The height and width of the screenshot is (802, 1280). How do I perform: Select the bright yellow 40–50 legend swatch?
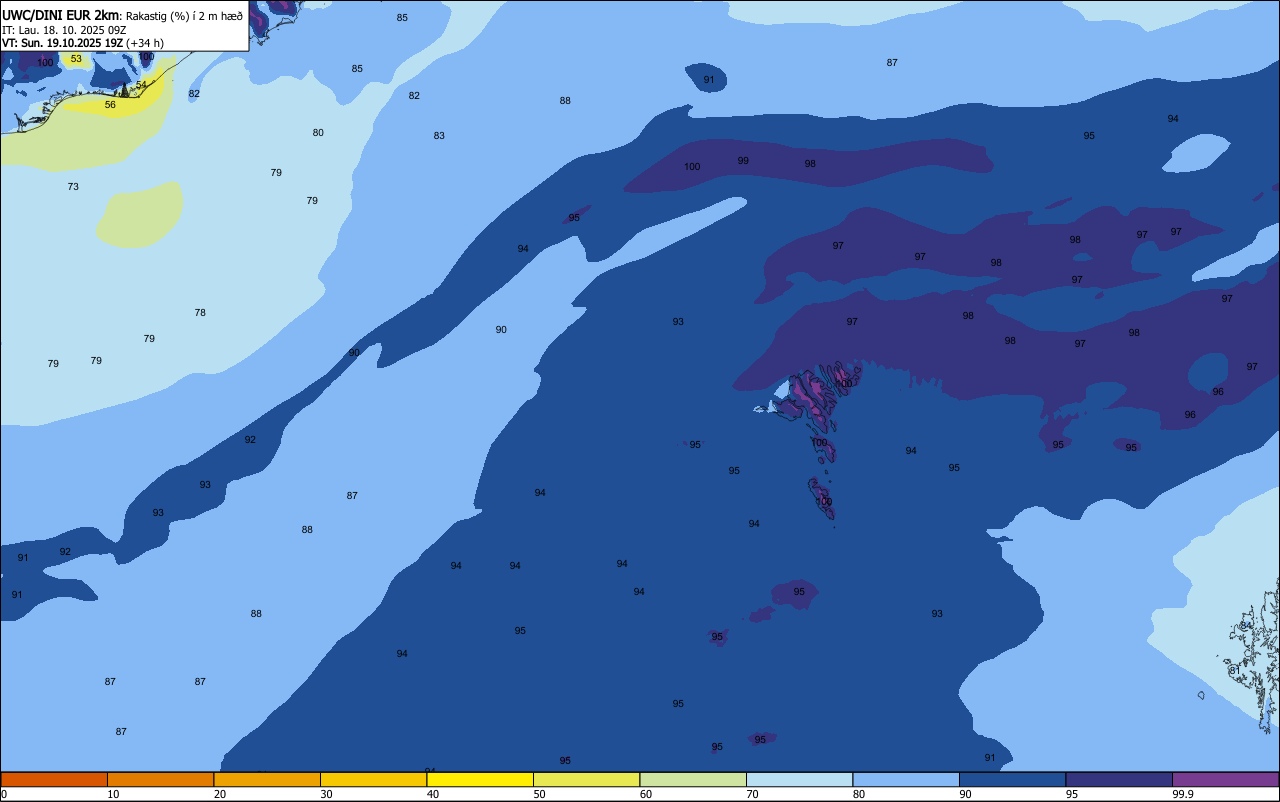[480, 779]
